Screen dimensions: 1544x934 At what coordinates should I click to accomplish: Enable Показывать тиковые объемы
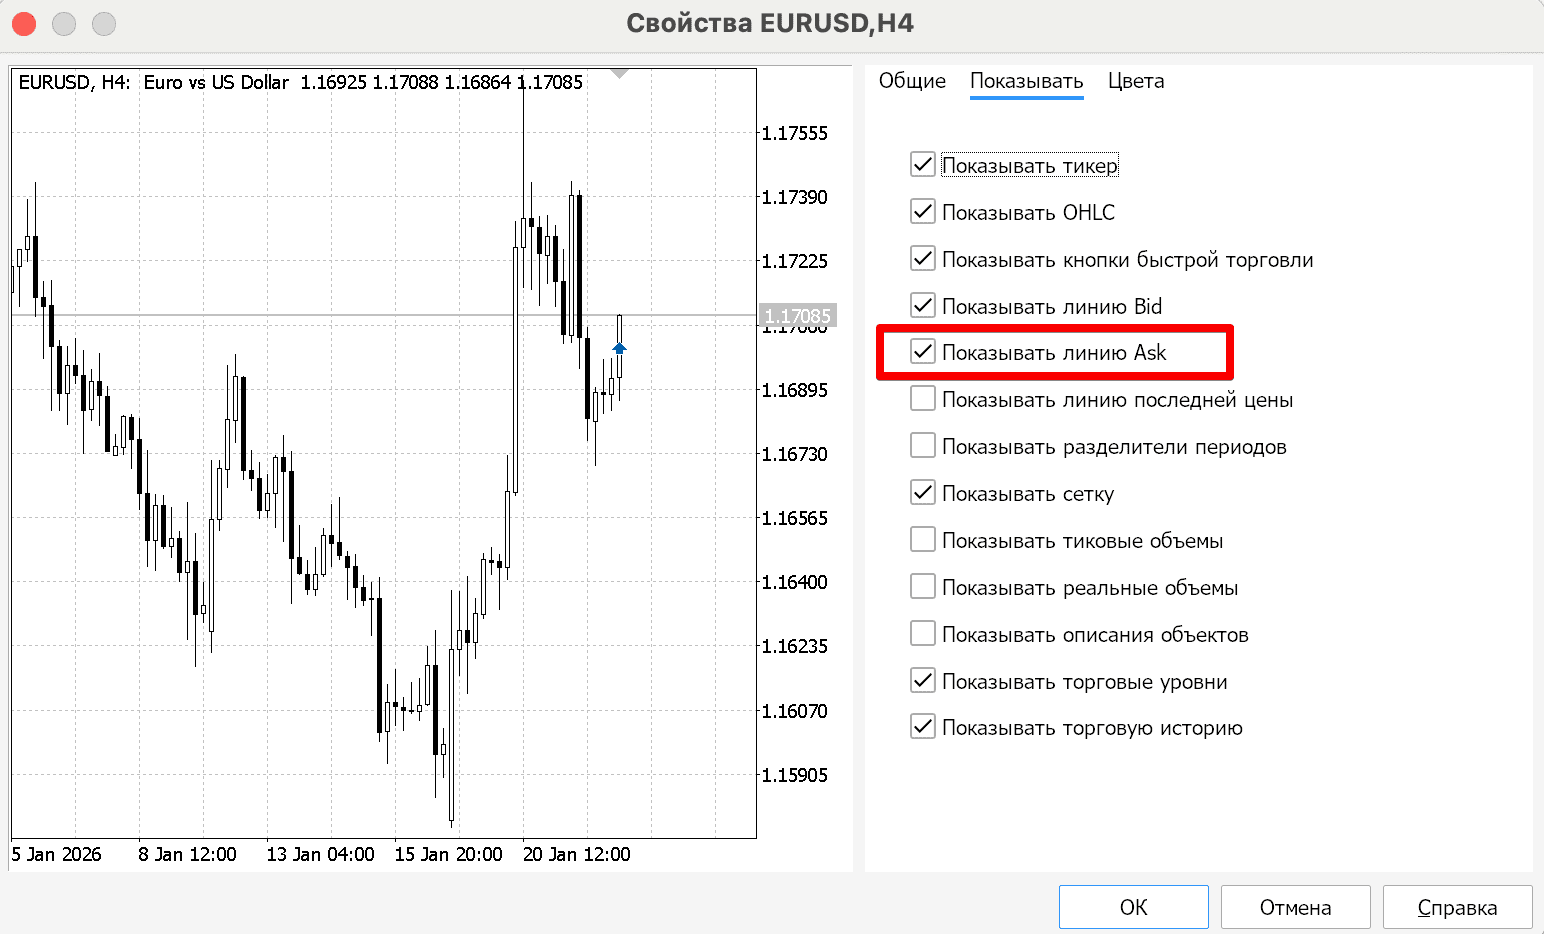point(923,540)
